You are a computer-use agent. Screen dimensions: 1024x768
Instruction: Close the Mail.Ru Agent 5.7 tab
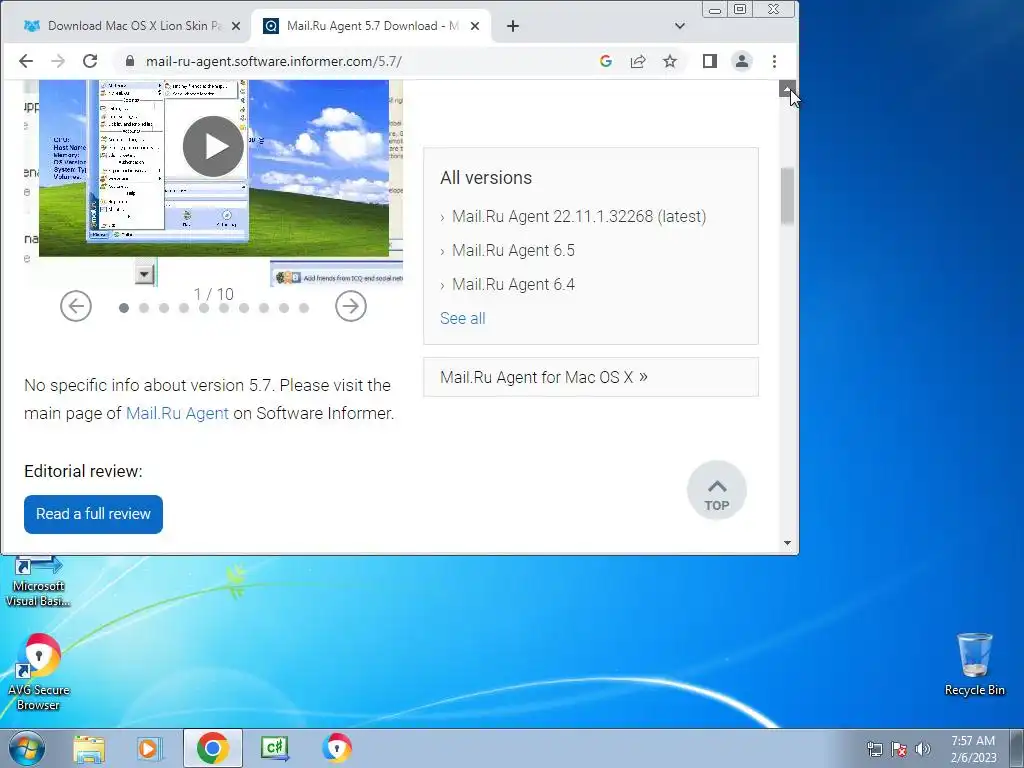475,26
